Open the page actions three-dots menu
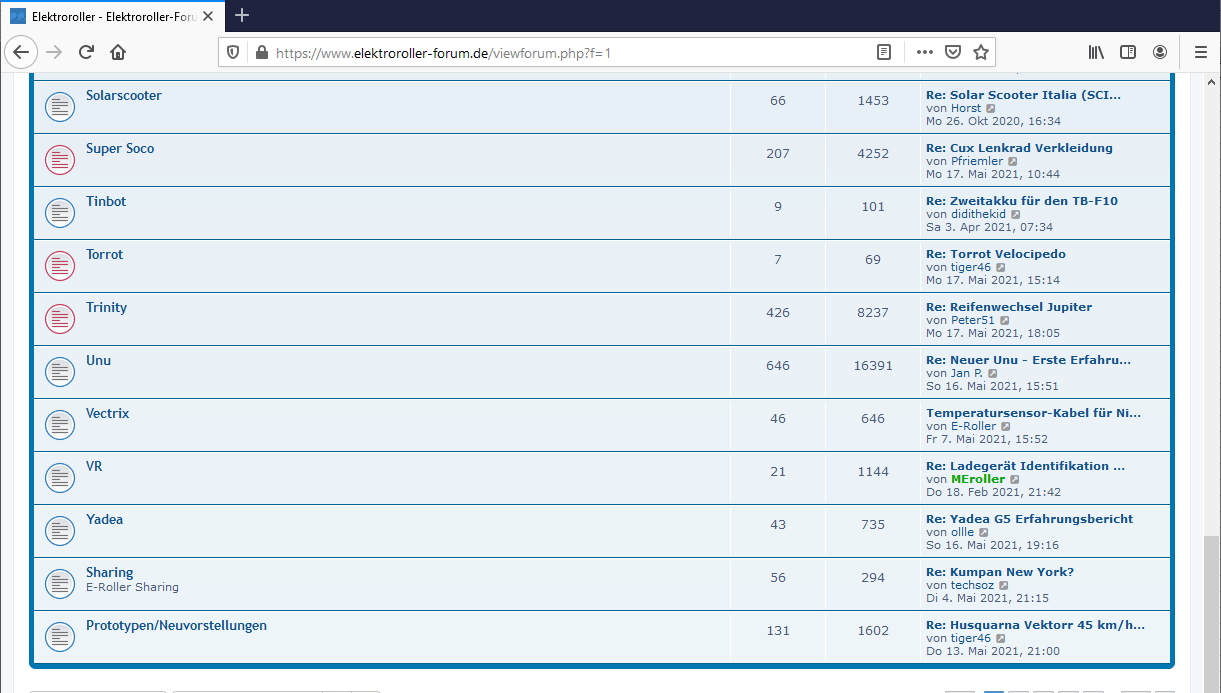The height and width of the screenshot is (693, 1221). click(924, 52)
